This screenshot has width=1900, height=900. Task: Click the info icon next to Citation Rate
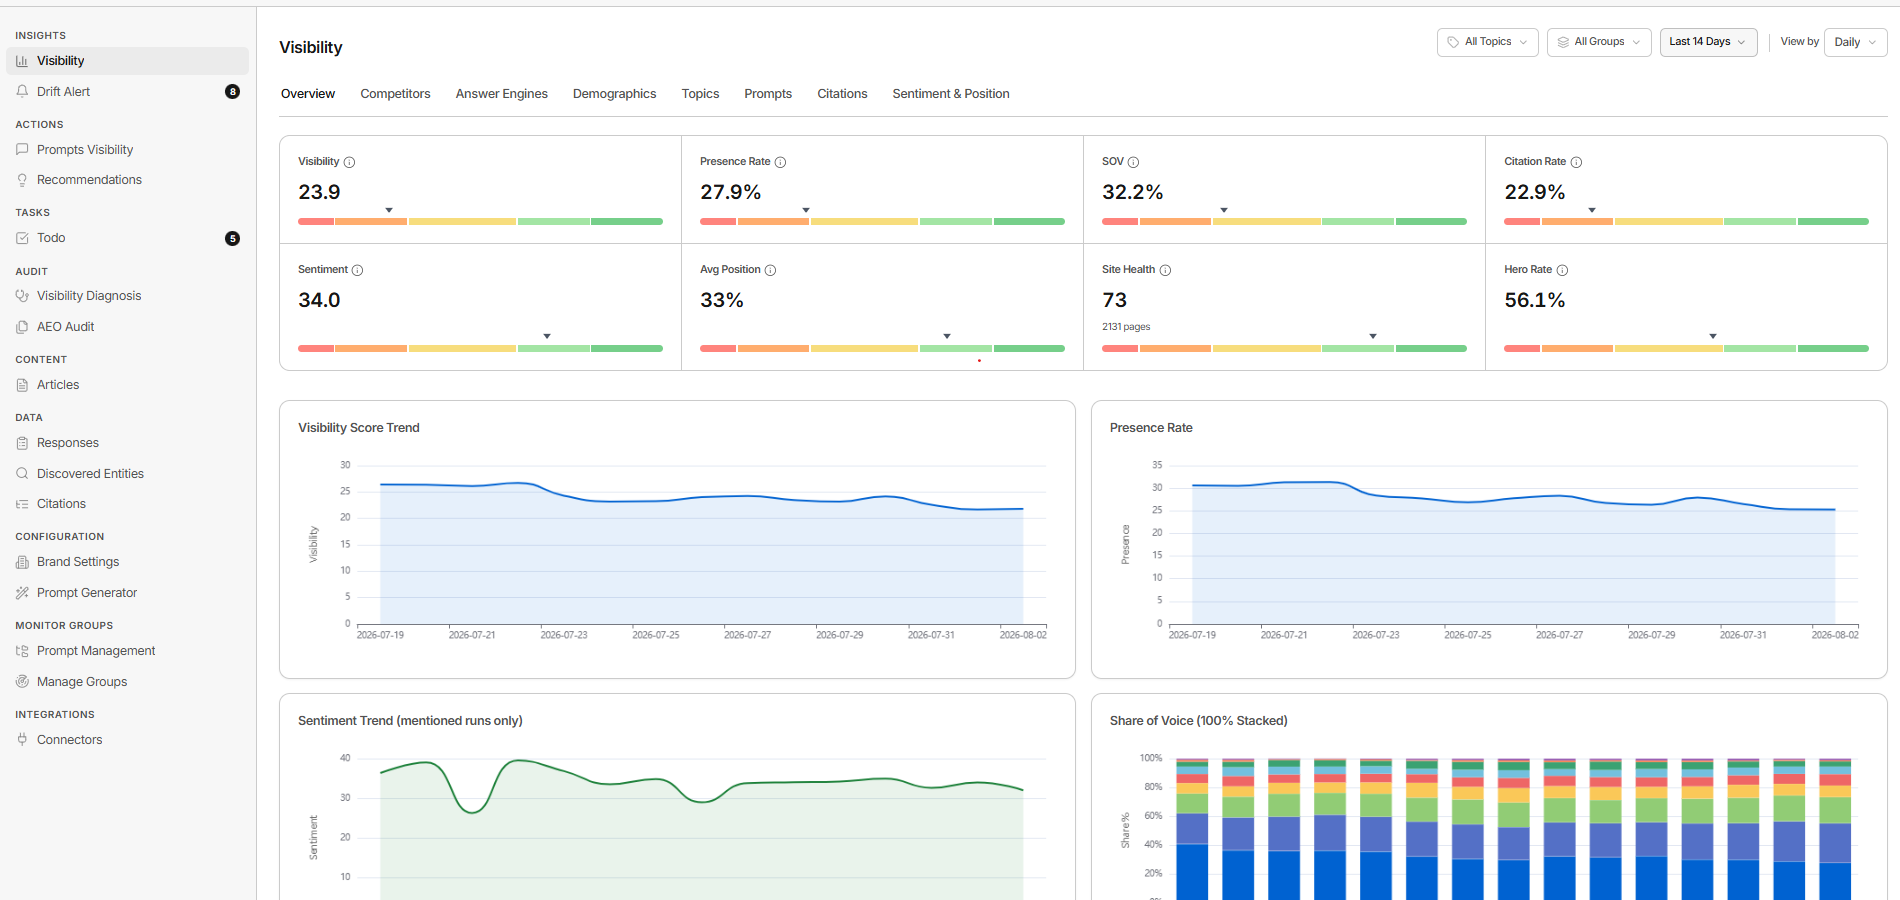pyautogui.click(x=1576, y=162)
